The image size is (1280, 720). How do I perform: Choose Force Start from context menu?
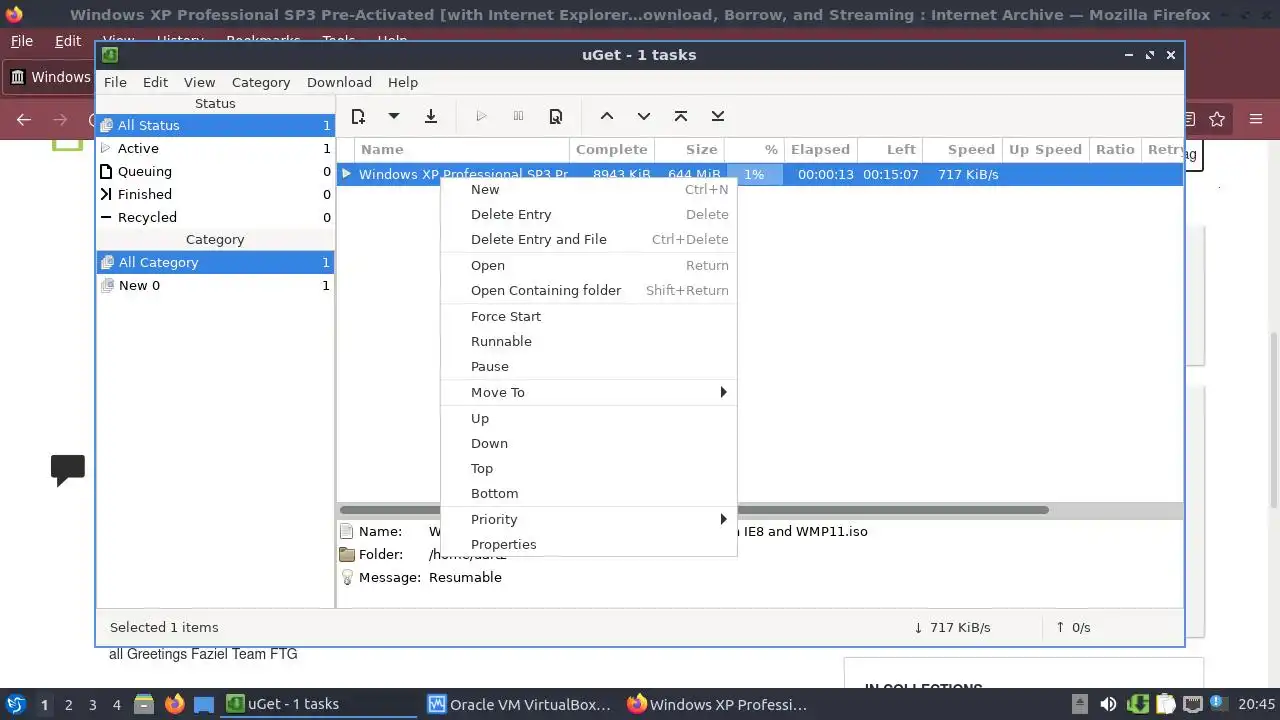pyautogui.click(x=588, y=316)
